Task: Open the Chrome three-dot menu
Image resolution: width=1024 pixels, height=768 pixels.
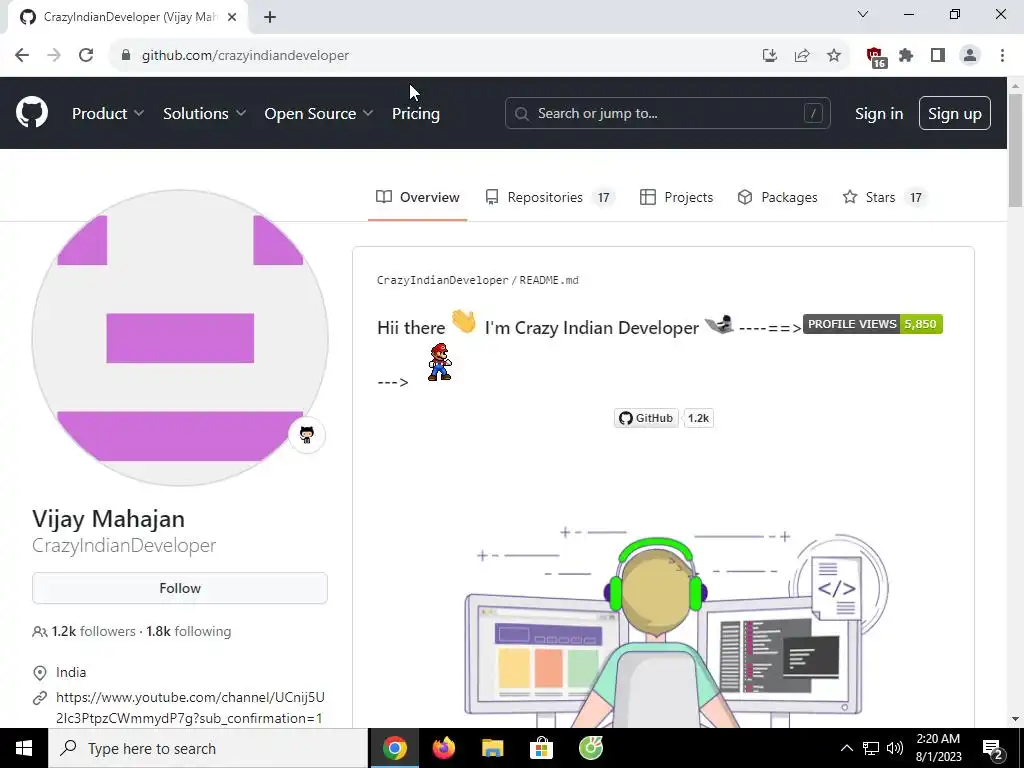Action: (1002, 56)
